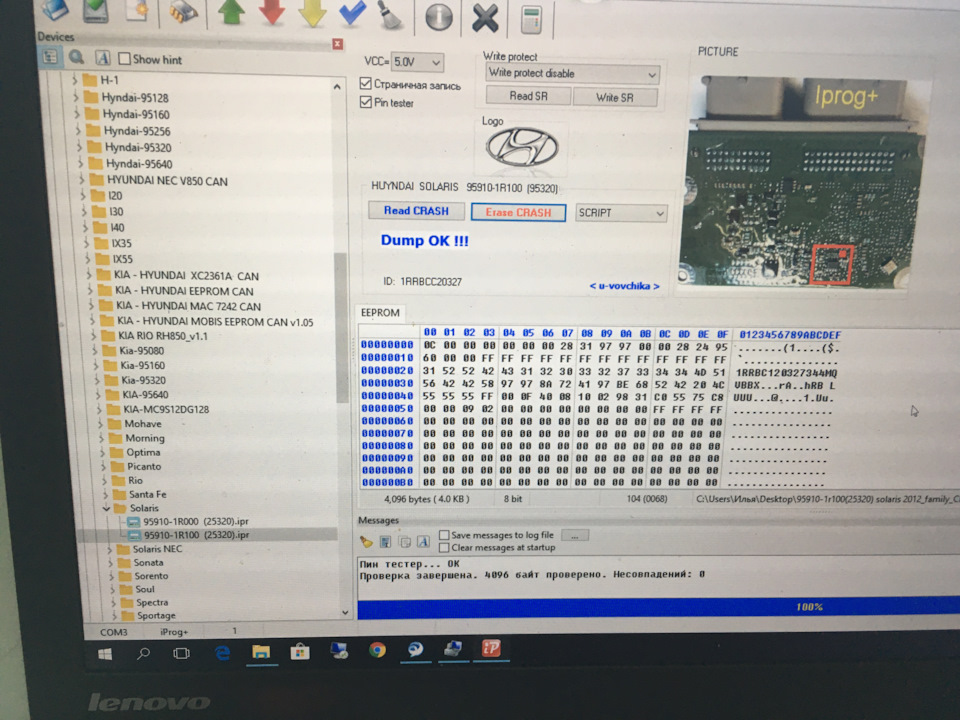The width and height of the screenshot is (960, 720).
Task: Click the broom erase icon in top toolbar
Action: coord(391,15)
